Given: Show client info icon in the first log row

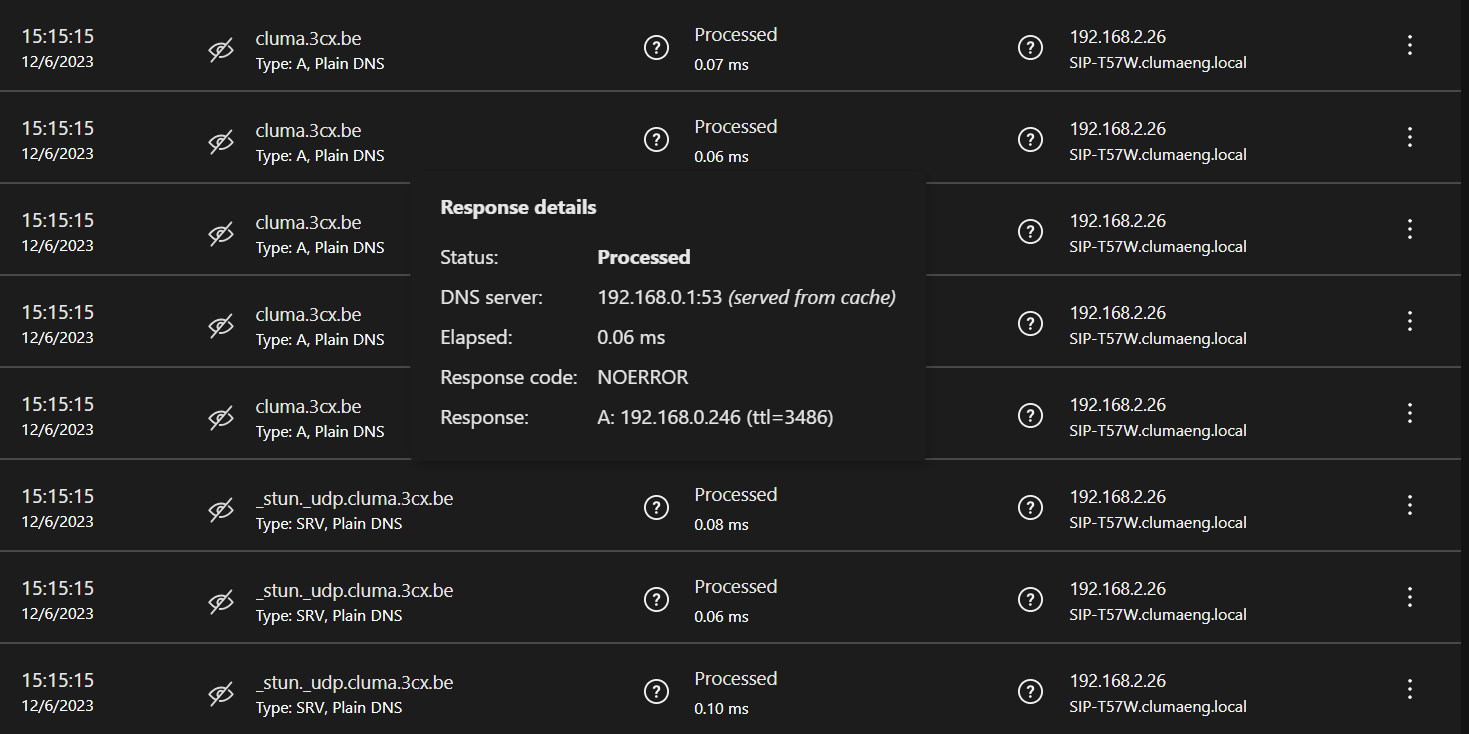Looking at the screenshot, I should click(x=1030, y=48).
